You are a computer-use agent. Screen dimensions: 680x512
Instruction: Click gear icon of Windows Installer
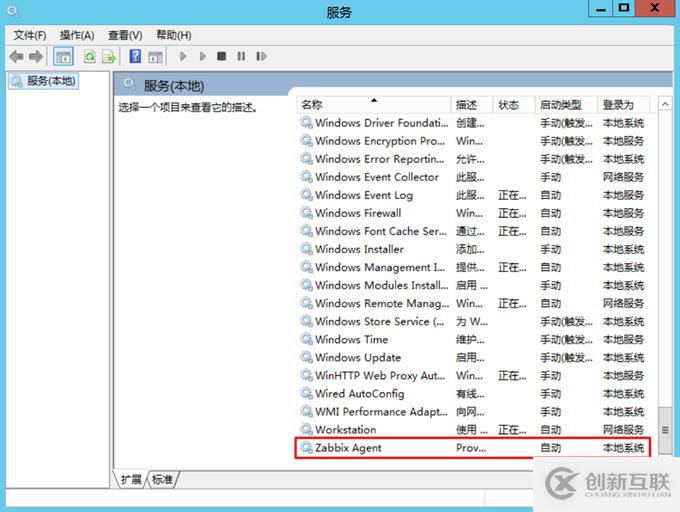[306, 249]
